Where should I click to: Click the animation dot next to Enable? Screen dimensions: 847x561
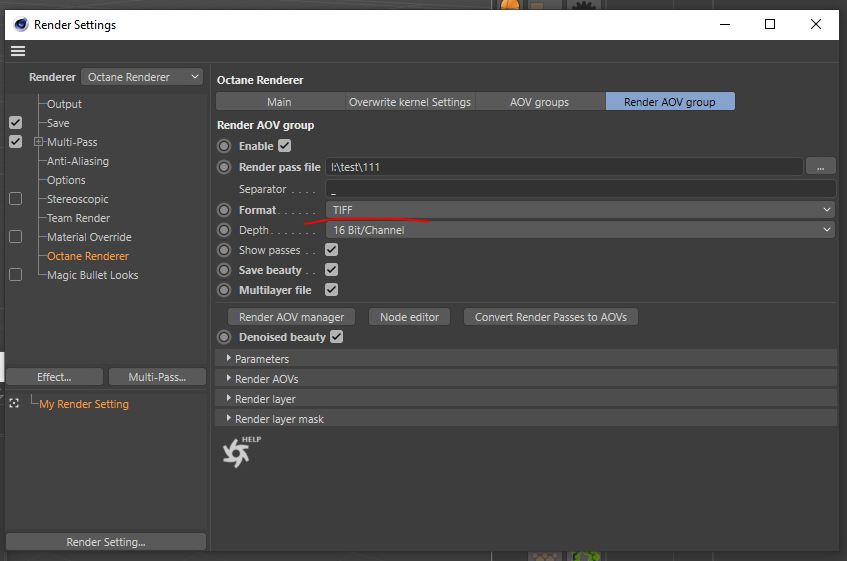(x=224, y=146)
